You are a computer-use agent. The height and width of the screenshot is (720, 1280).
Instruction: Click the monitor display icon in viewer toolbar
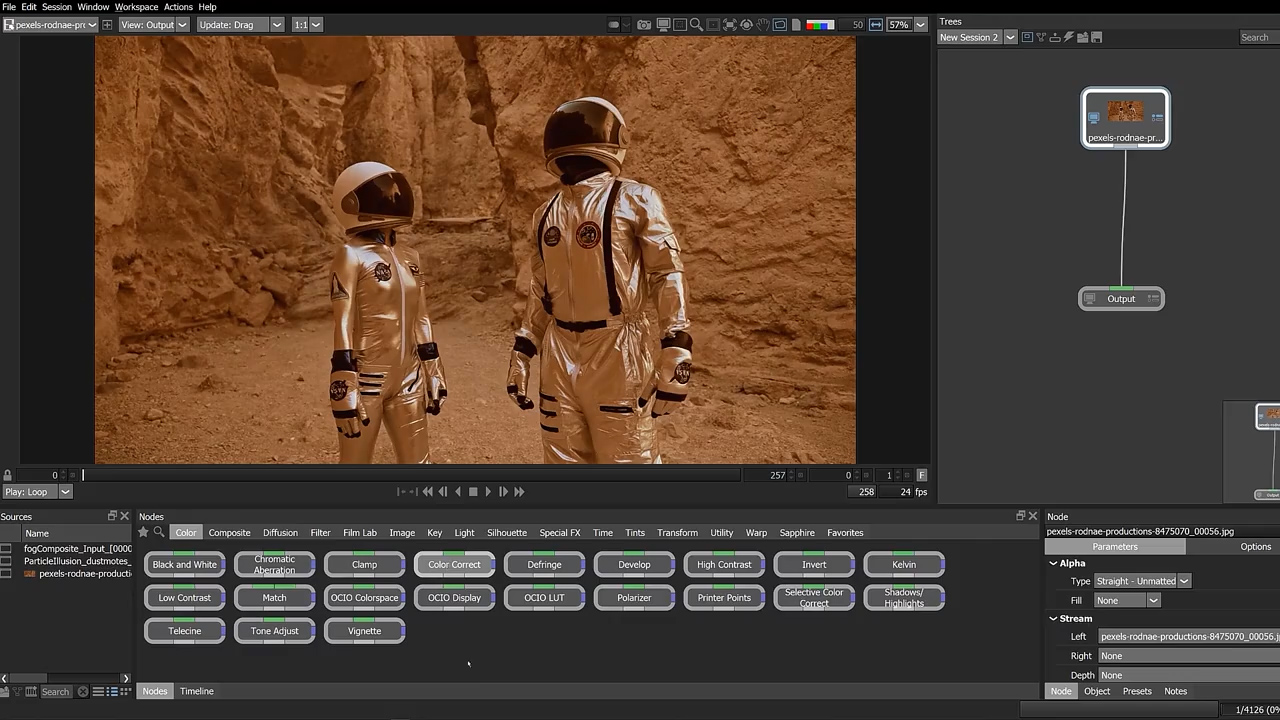coord(663,25)
